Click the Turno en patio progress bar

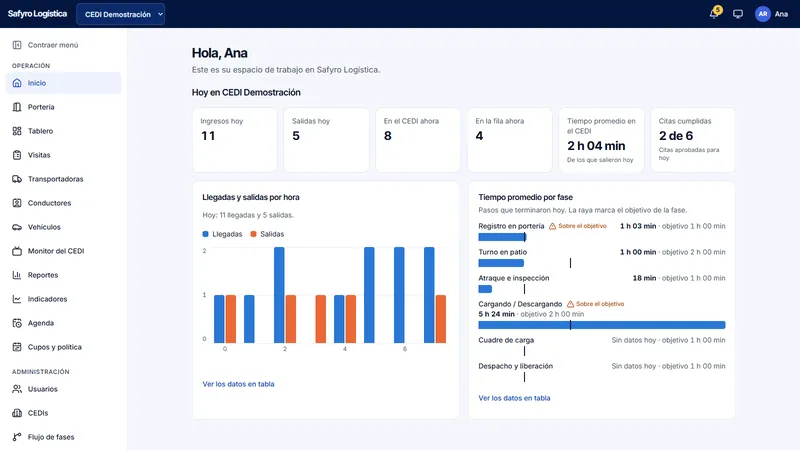pos(501,263)
